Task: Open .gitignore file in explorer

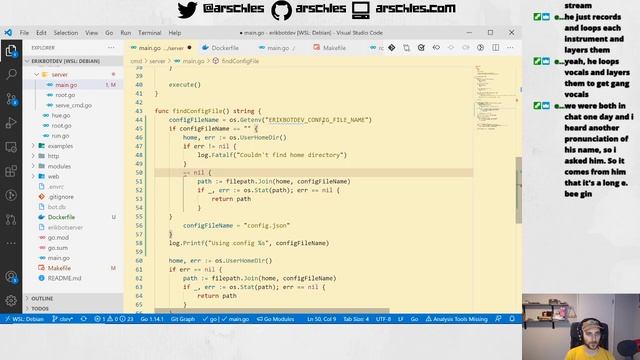Action: click(x=73, y=197)
